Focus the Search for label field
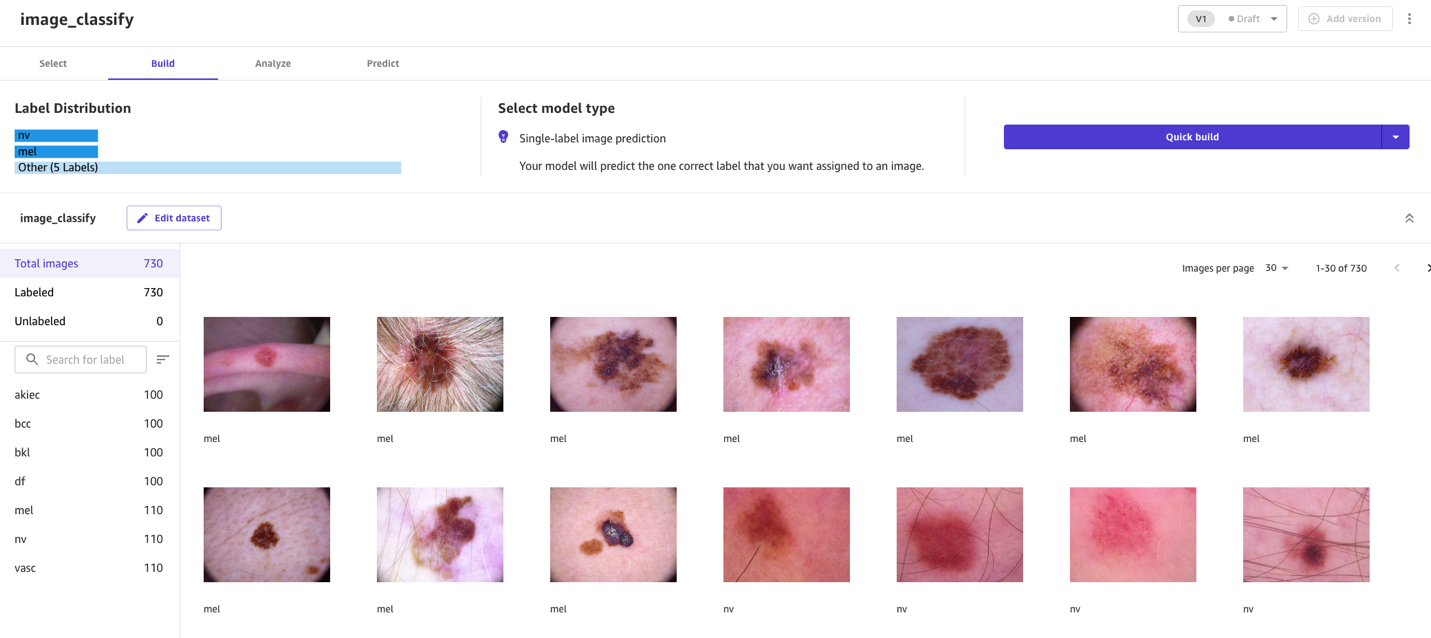Screen dimensions: 1431x638 [81, 359]
